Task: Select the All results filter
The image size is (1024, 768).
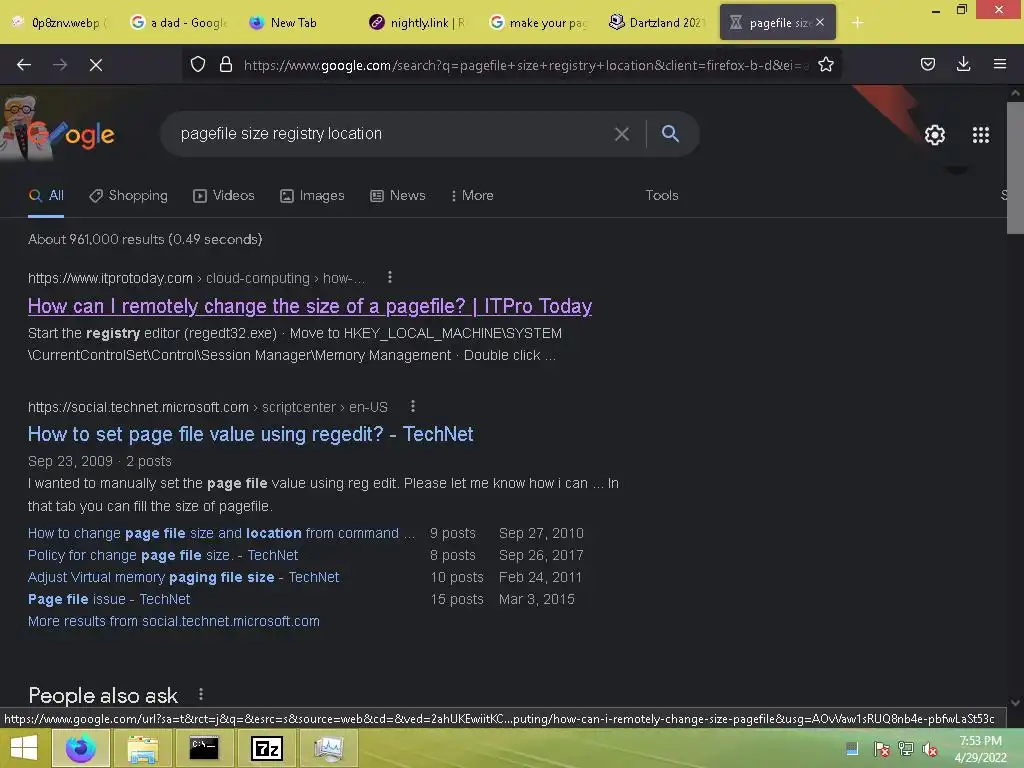Action: coord(46,195)
